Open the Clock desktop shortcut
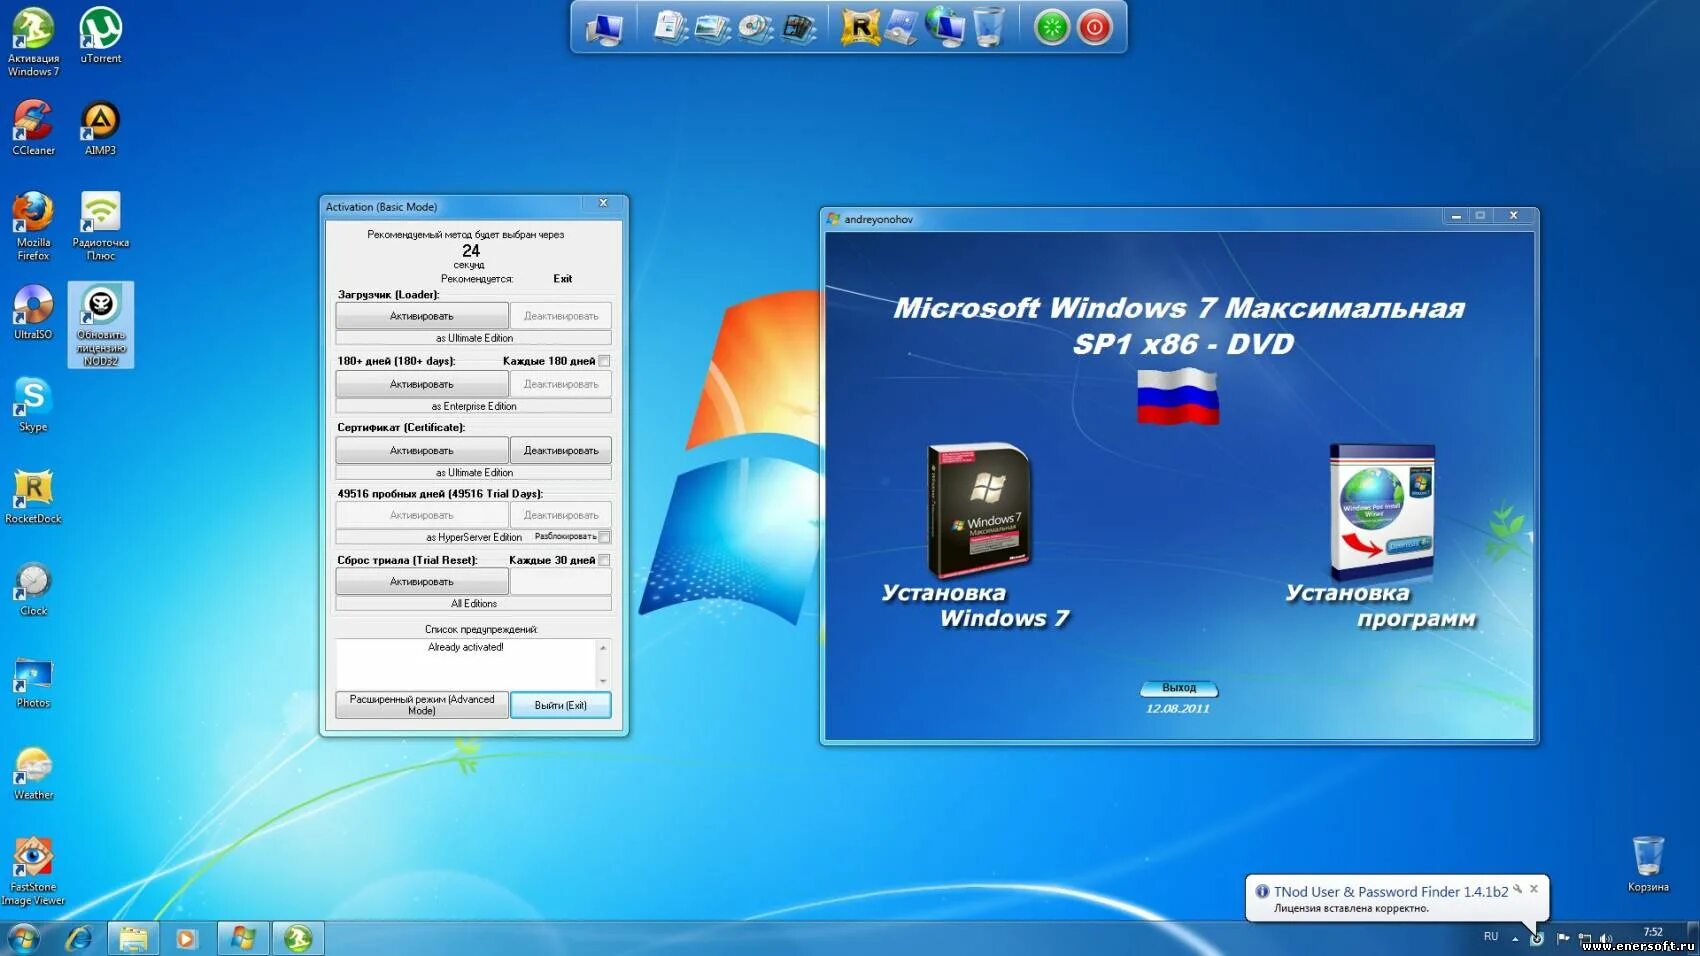 33,588
